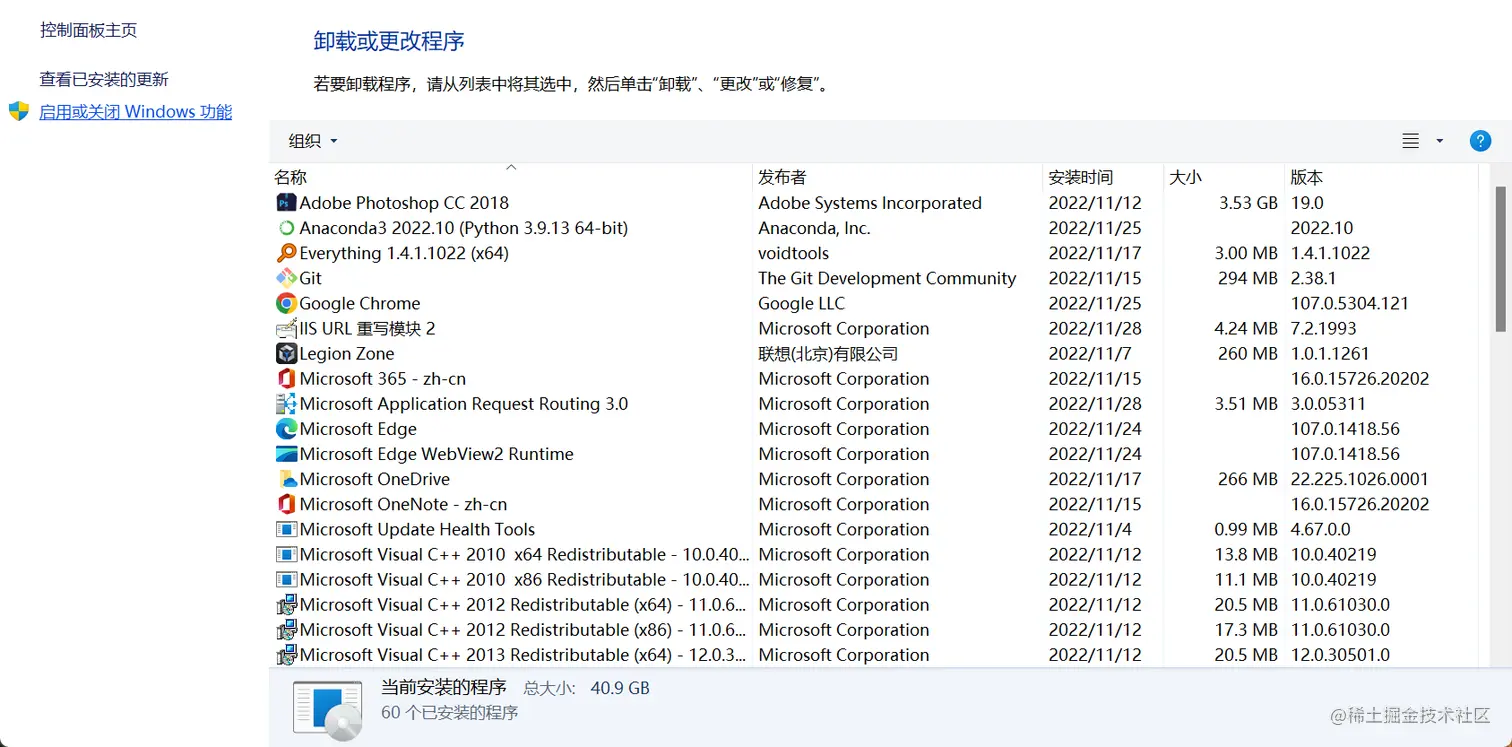Click version 22.225.1026.0001 cell
Screen dimensions: 1512x747
tap(1360, 479)
